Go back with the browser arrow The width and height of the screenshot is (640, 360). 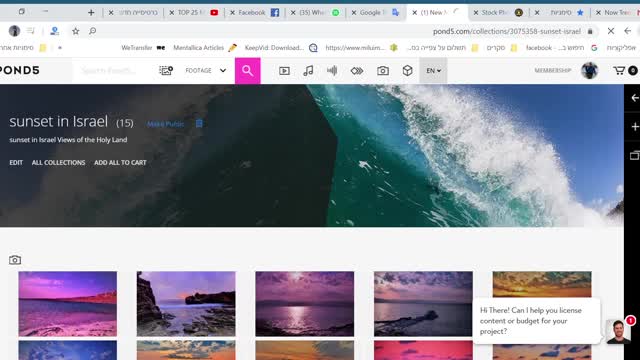[628, 31]
